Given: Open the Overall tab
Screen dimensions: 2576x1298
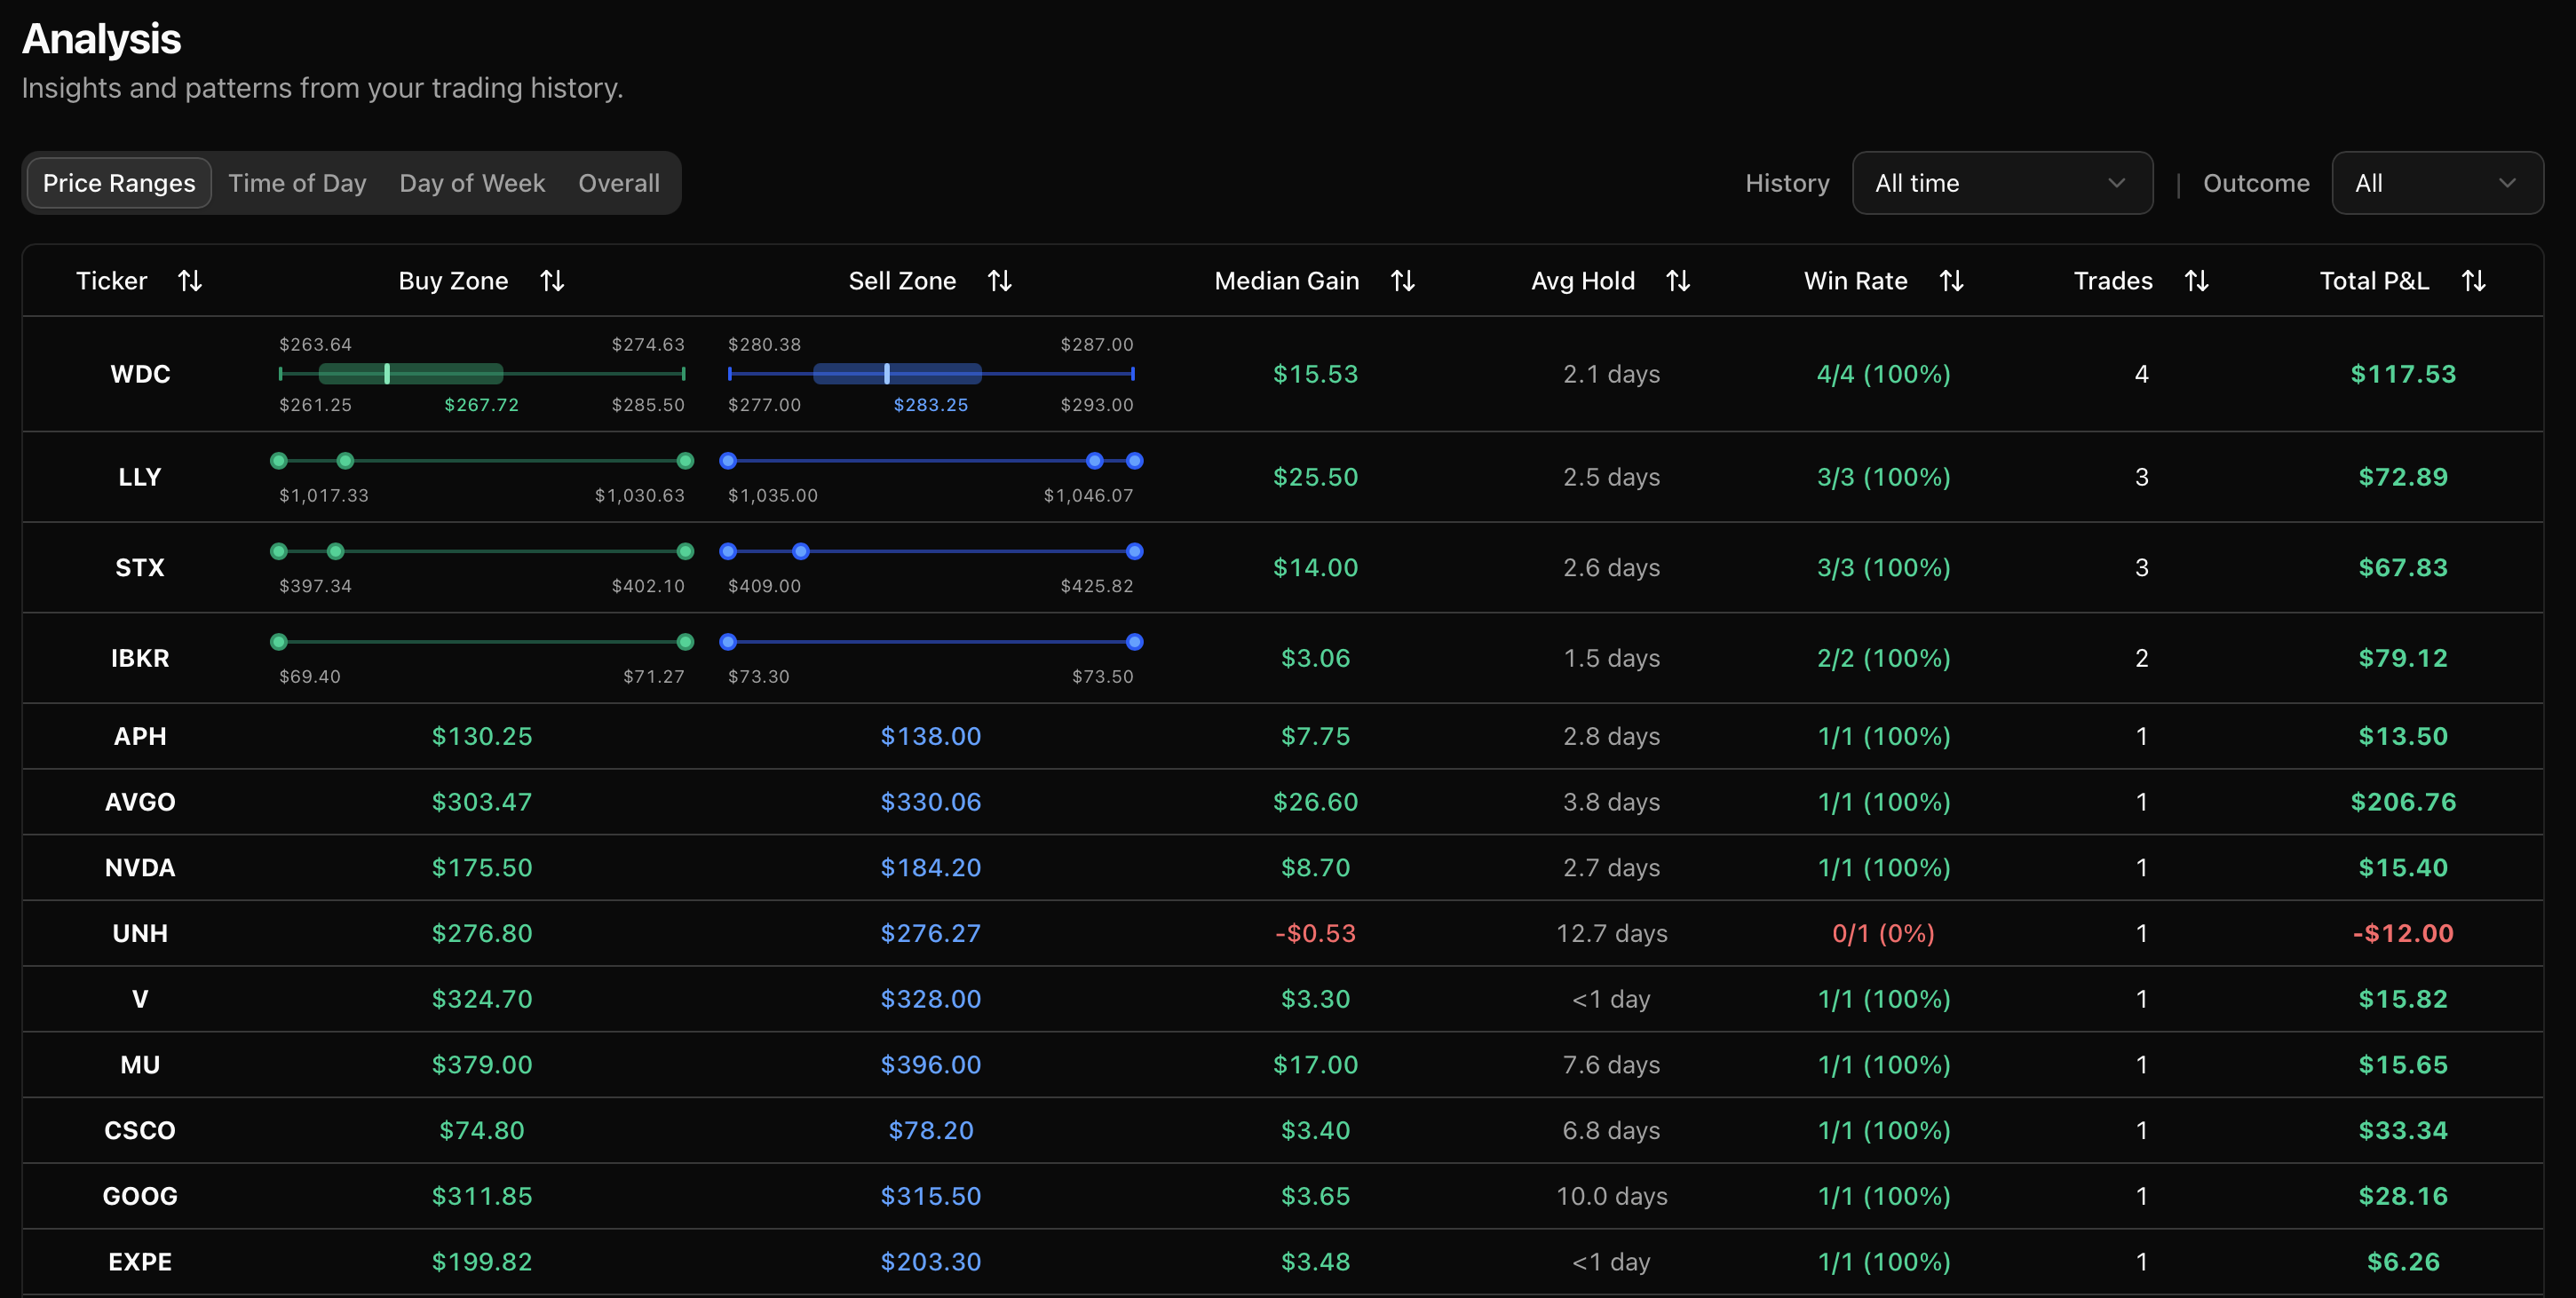Looking at the screenshot, I should [x=618, y=183].
